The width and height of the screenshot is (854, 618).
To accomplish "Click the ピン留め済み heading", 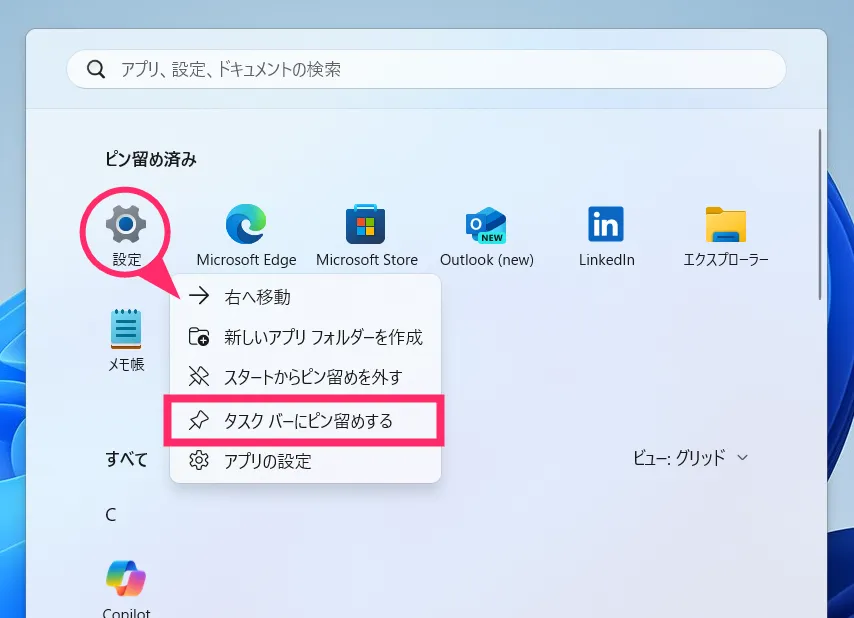I will coord(150,159).
